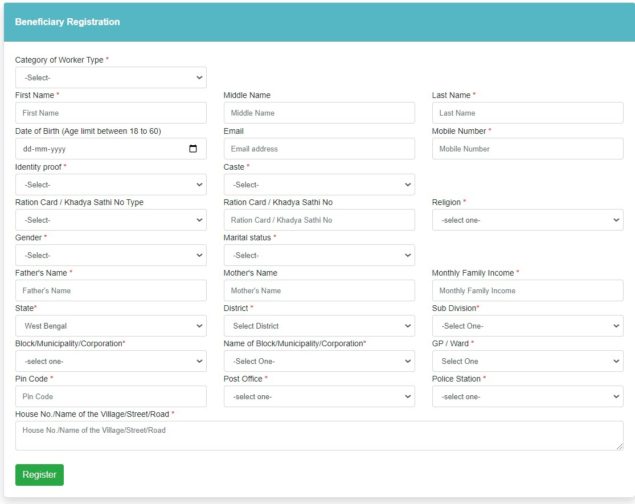
Task: Click the Monthly Family Income field
Action: pos(527,290)
